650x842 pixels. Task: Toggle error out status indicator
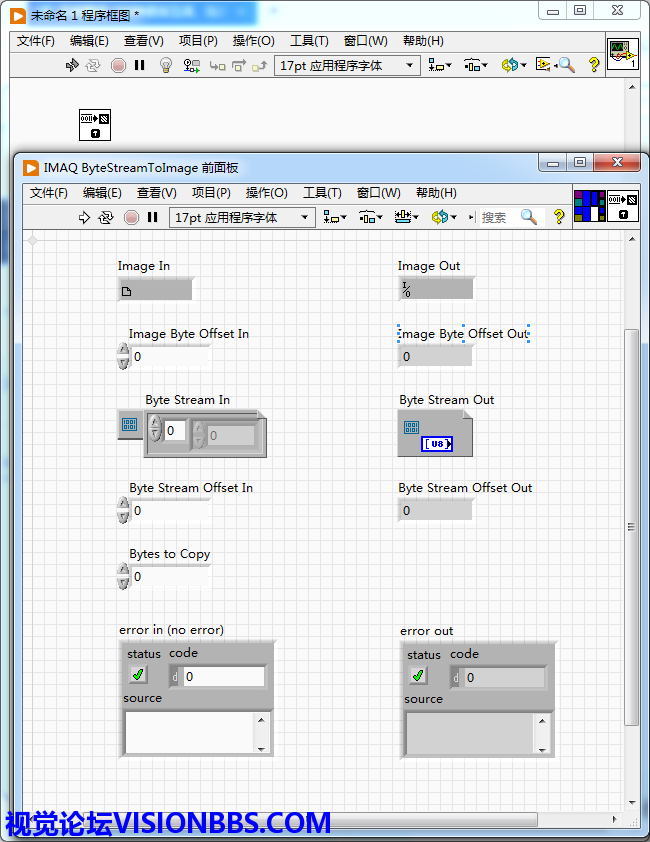pos(419,676)
